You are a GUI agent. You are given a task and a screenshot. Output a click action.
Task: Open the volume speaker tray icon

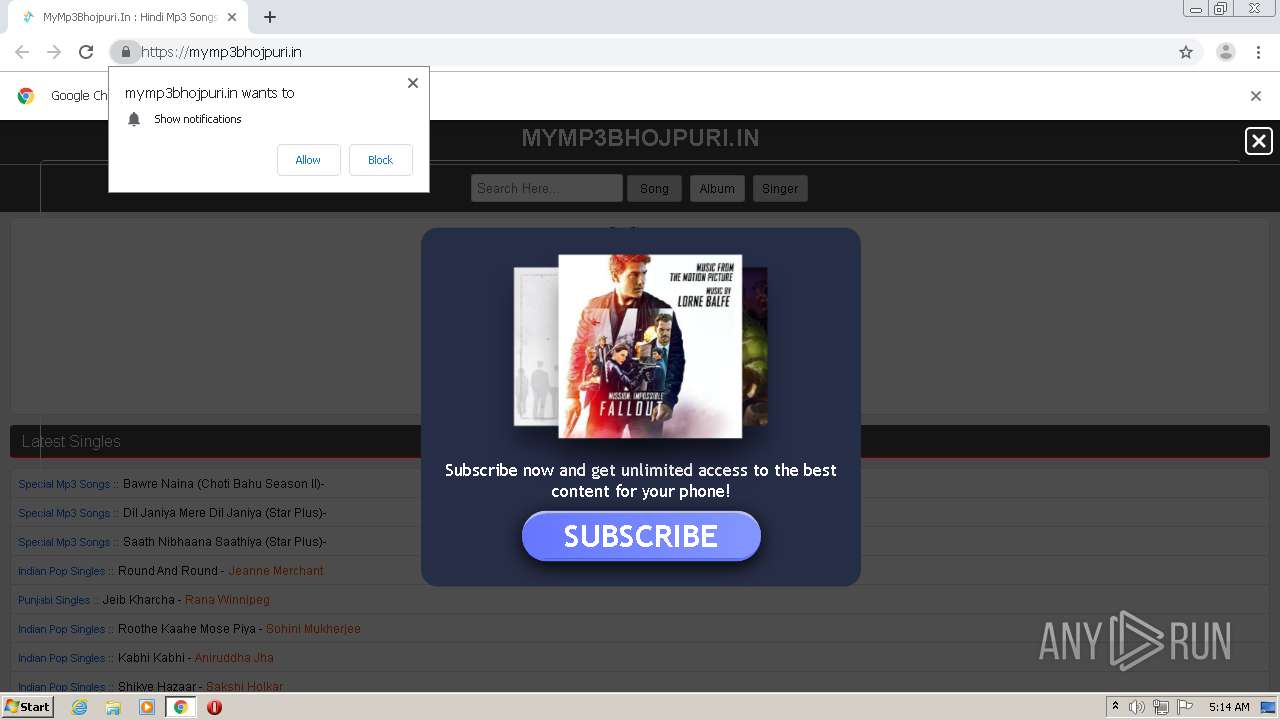(1137, 707)
